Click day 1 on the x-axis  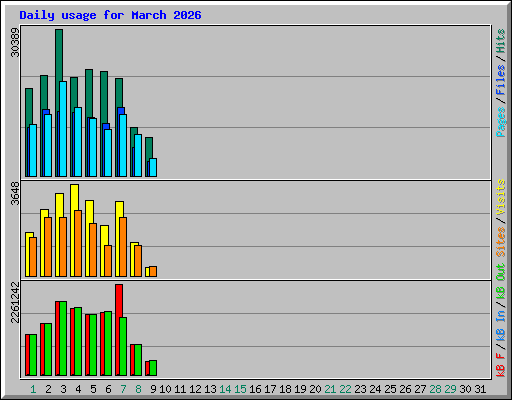(x=33, y=389)
